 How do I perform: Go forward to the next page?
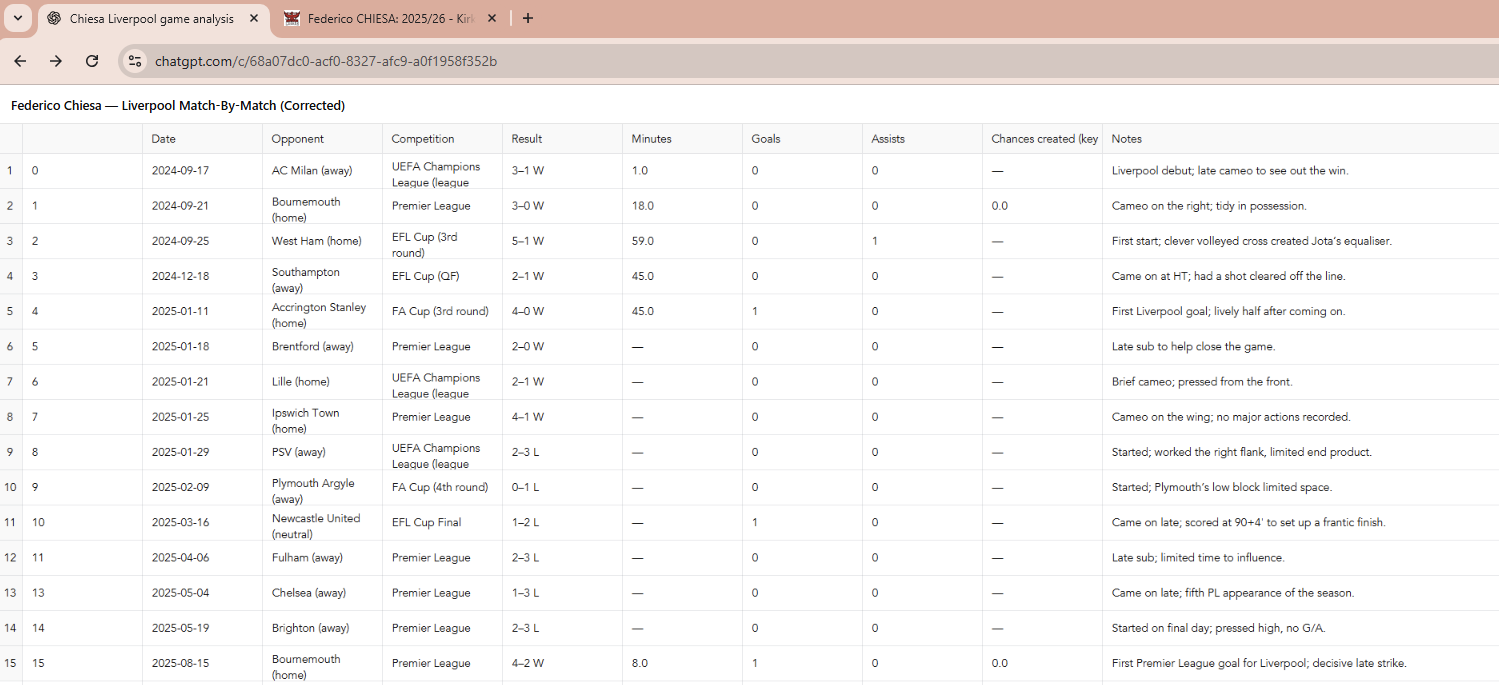coord(56,61)
